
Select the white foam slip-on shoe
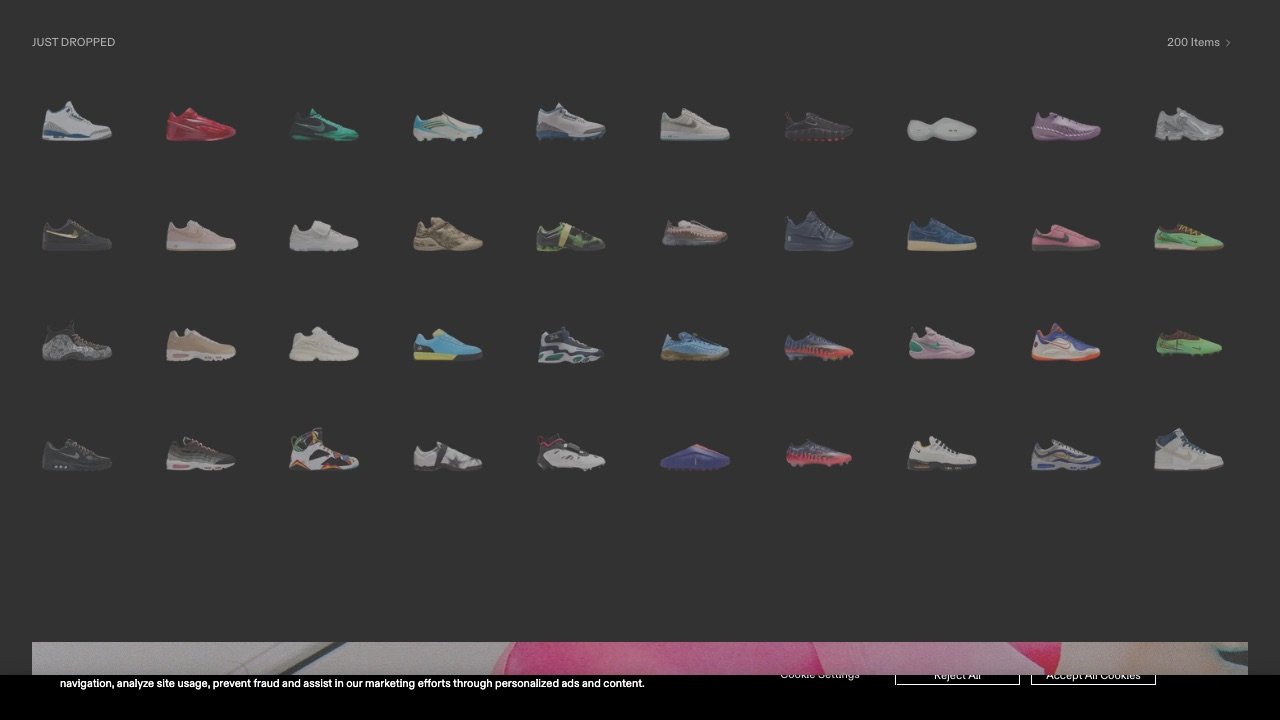[x=942, y=129]
